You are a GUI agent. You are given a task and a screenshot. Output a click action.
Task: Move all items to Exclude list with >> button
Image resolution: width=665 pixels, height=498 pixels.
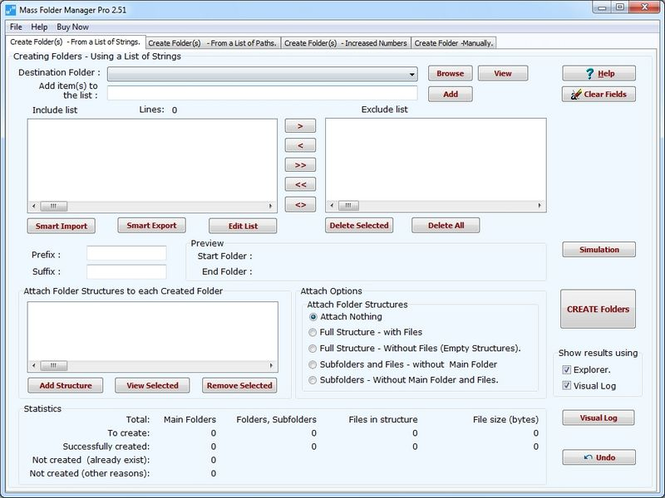pyautogui.click(x=300, y=165)
